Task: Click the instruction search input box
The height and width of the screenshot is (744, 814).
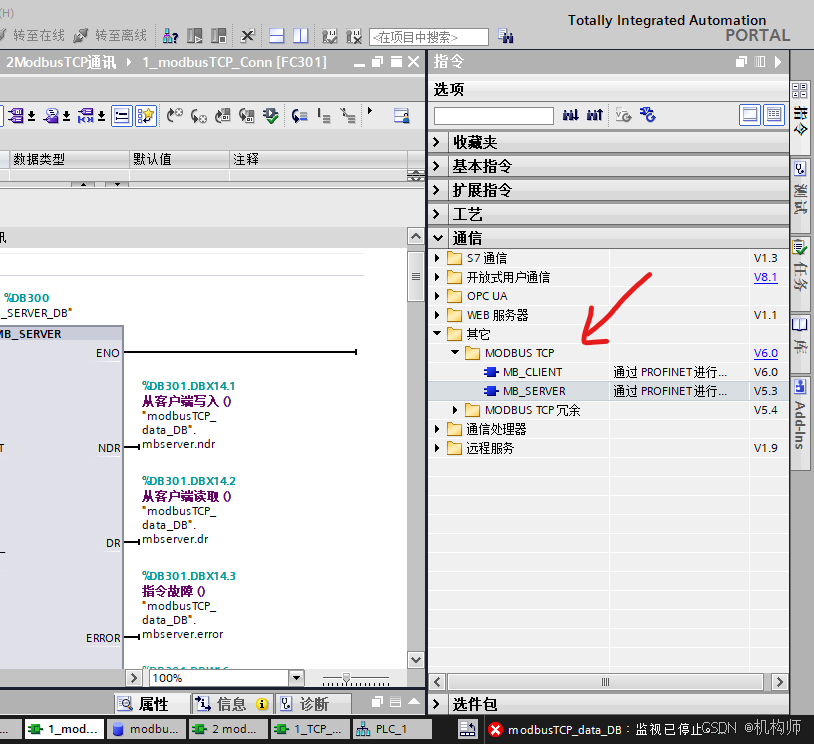Action: tap(494, 115)
